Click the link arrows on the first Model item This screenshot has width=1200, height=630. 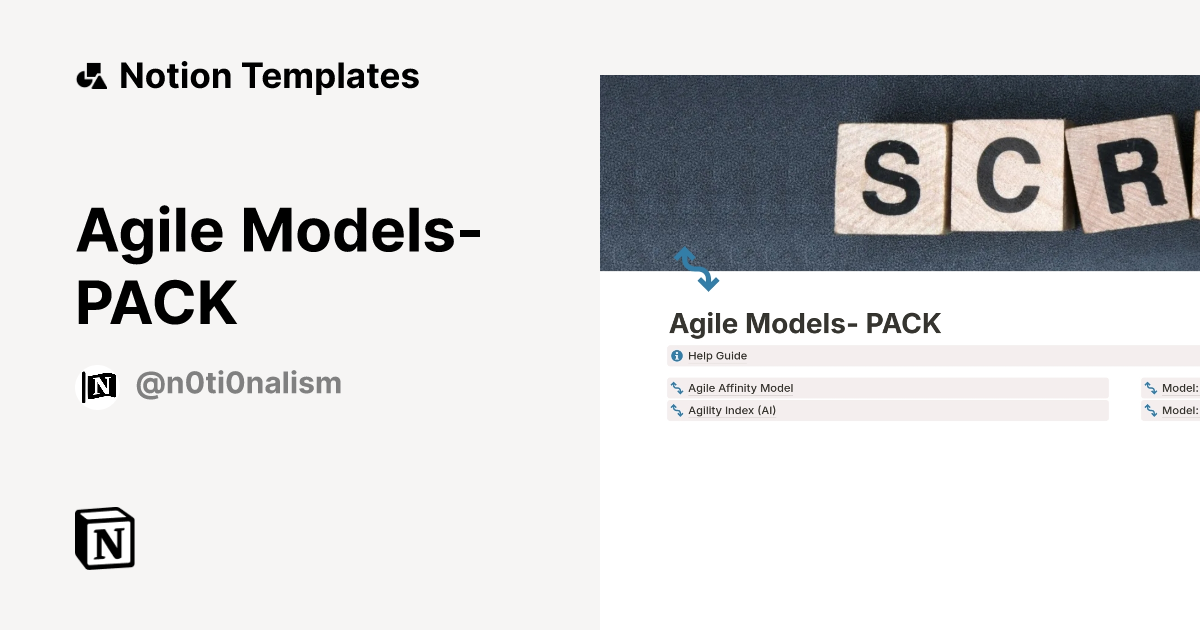[1152, 388]
